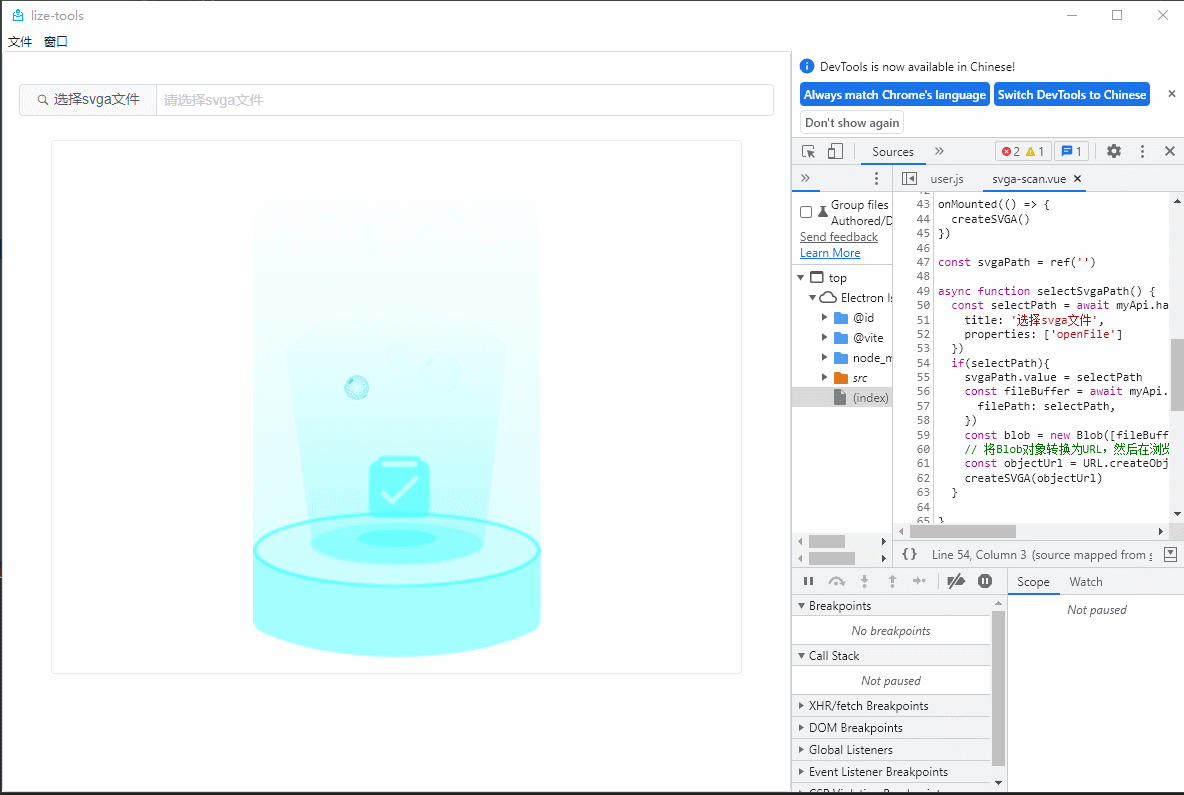Expand the src folder

pyautogui.click(x=825, y=377)
